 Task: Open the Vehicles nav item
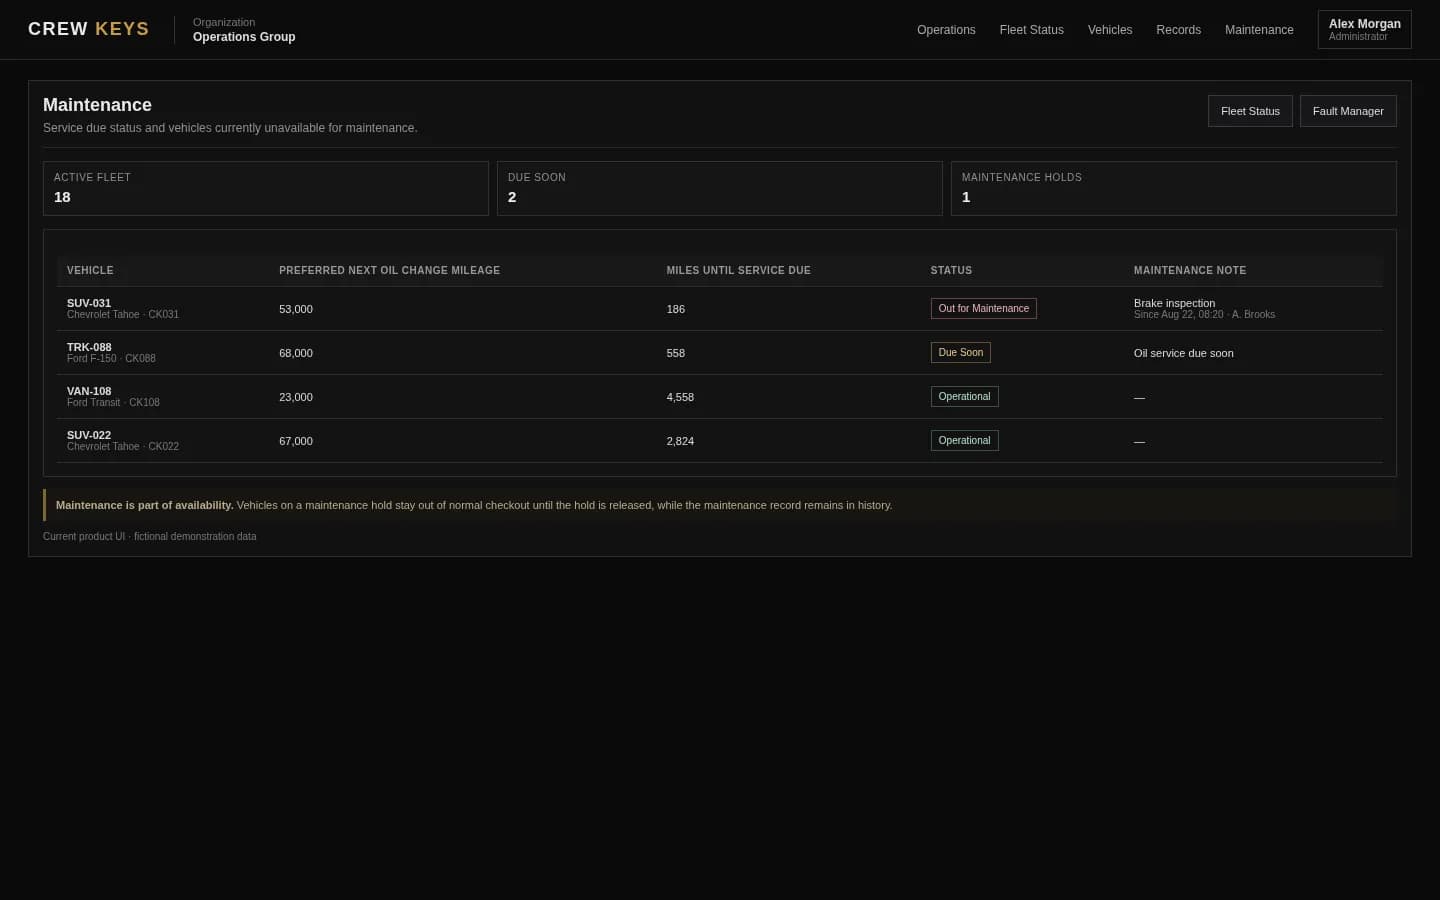pyautogui.click(x=1110, y=30)
